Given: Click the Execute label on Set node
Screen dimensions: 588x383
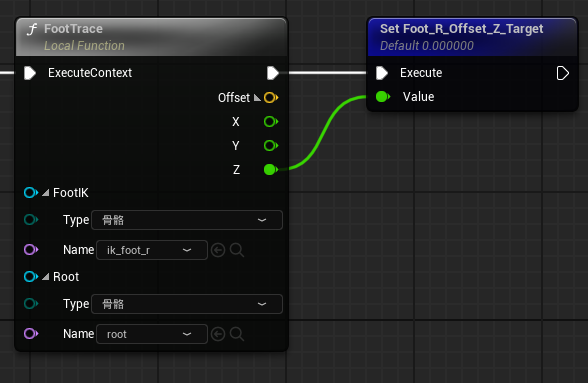Looking at the screenshot, I should 421,73.
